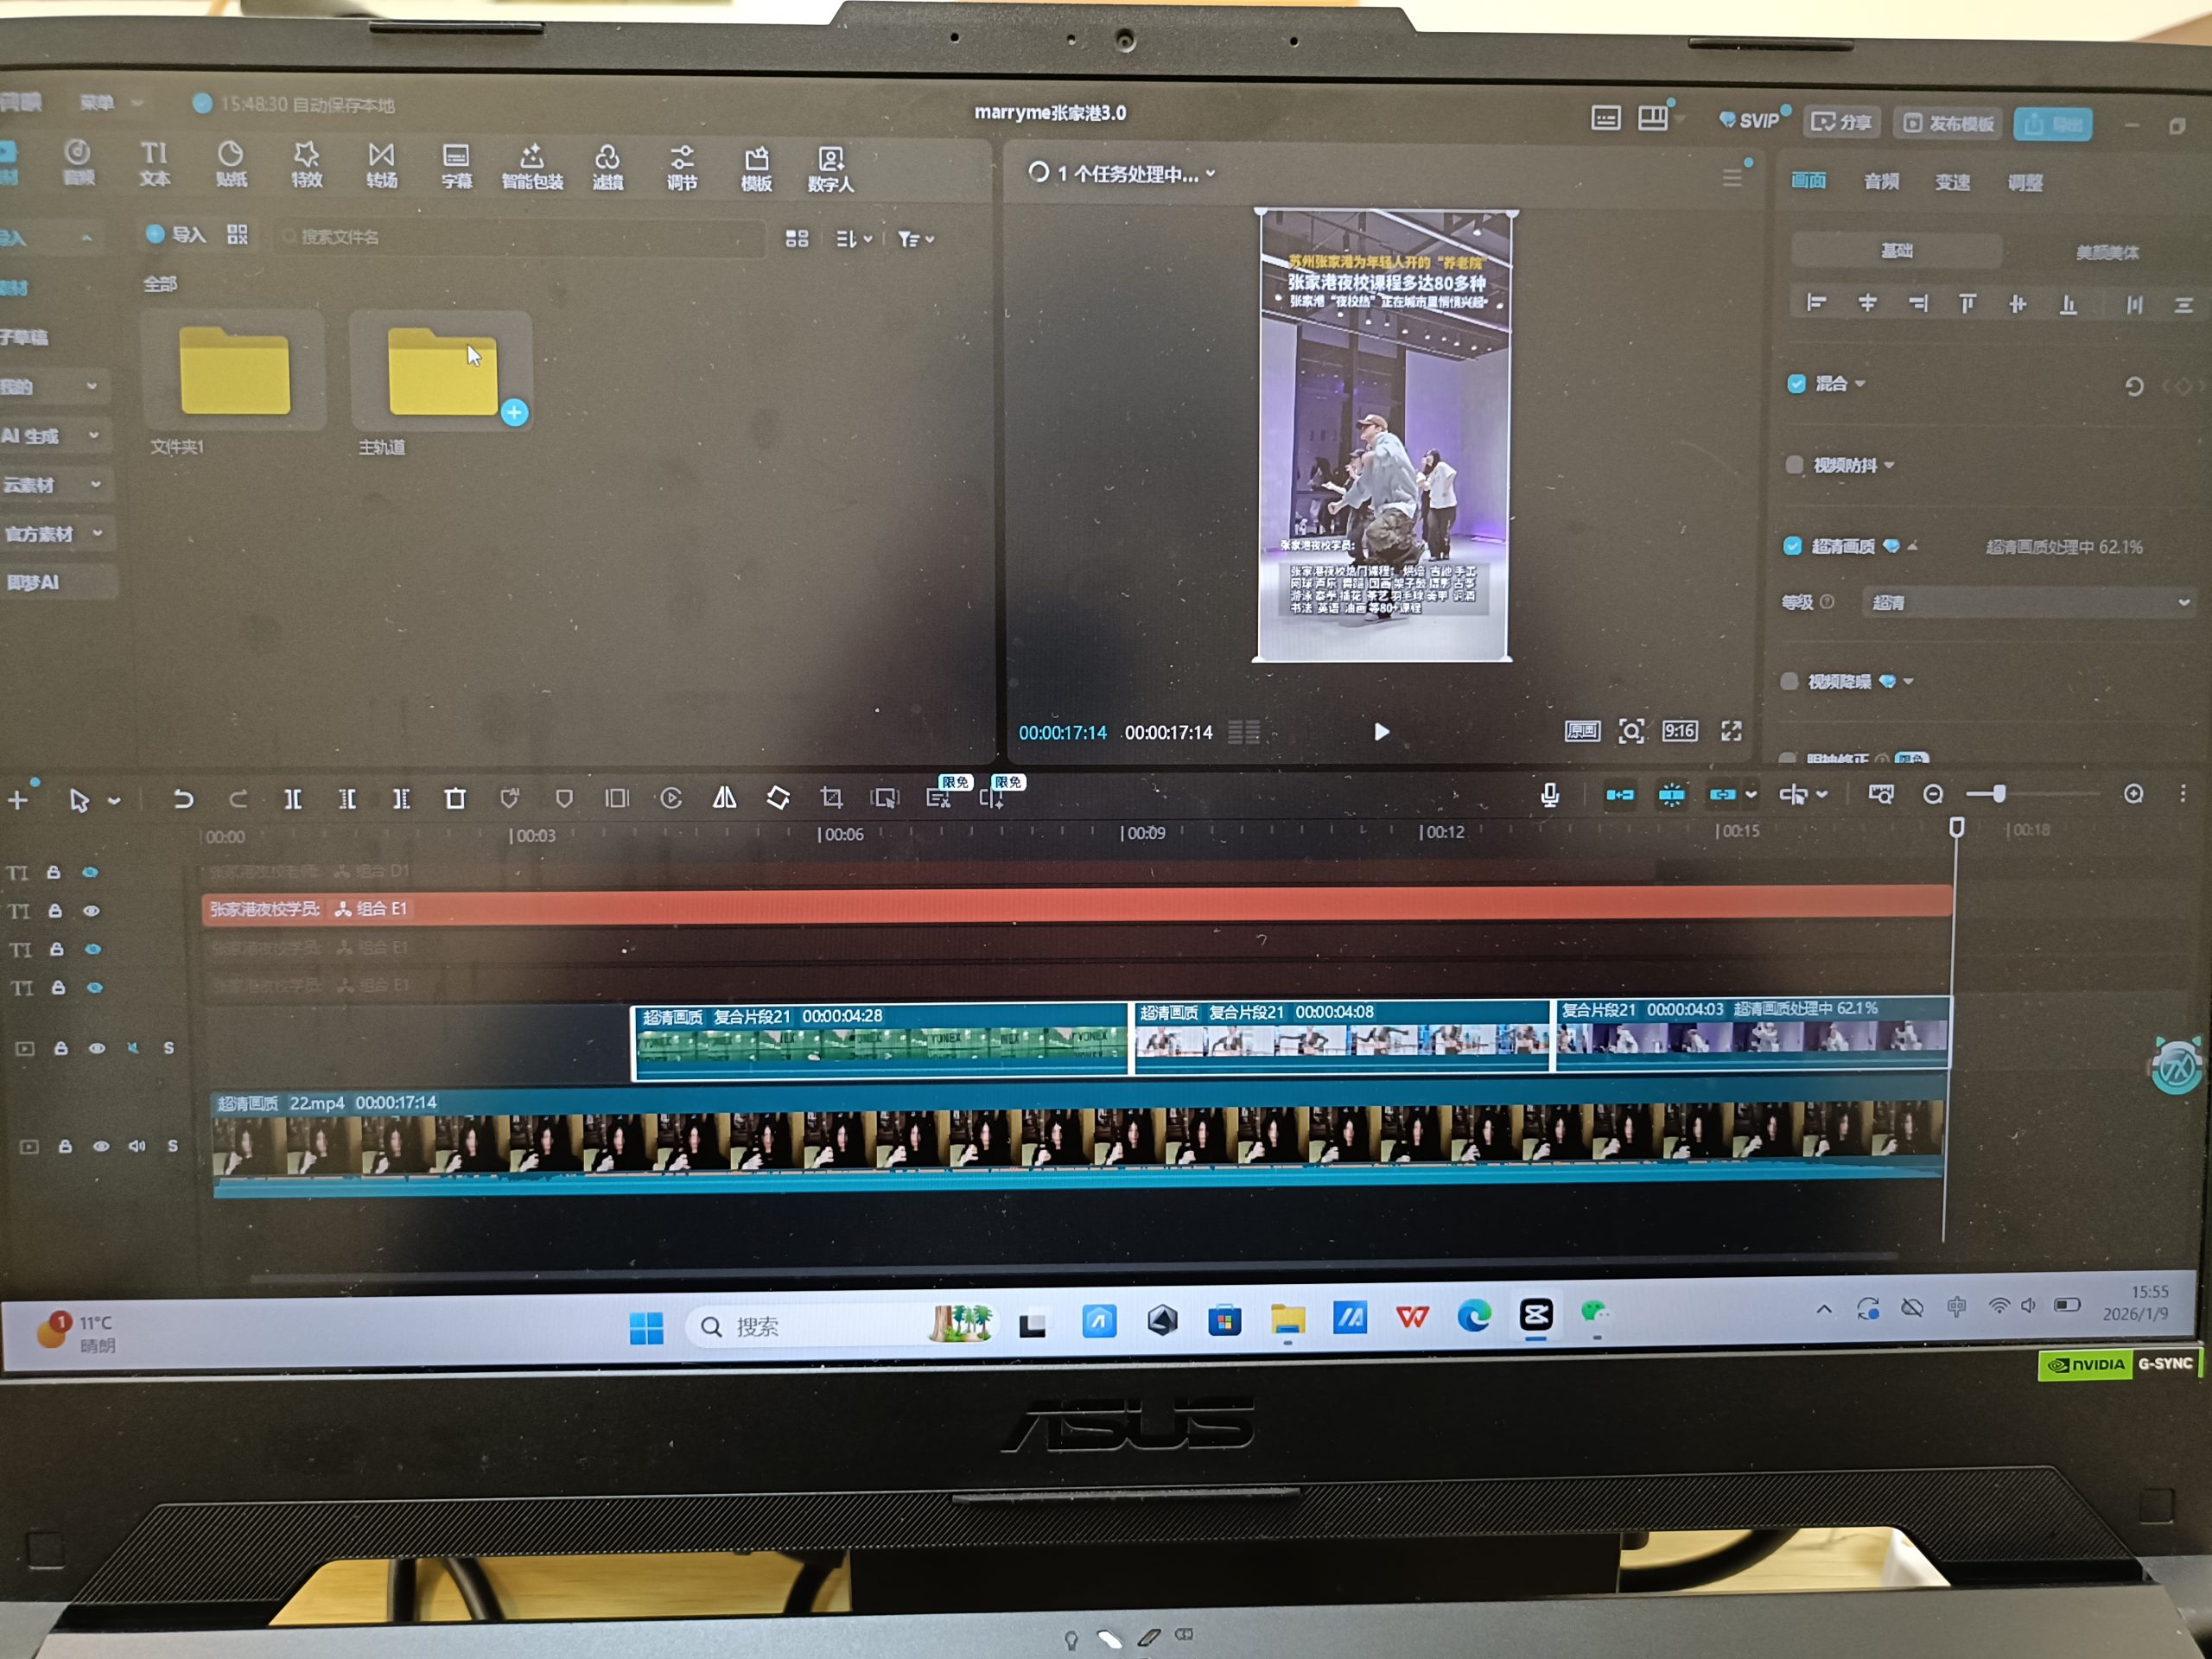Switch to the 音频 tab
Image resolution: width=2212 pixels, height=1659 pixels.
1881,182
